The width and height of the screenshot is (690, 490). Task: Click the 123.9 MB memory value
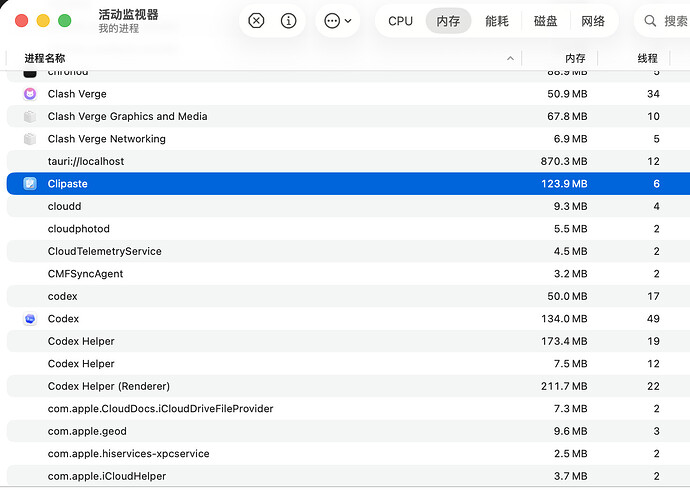click(x=564, y=184)
